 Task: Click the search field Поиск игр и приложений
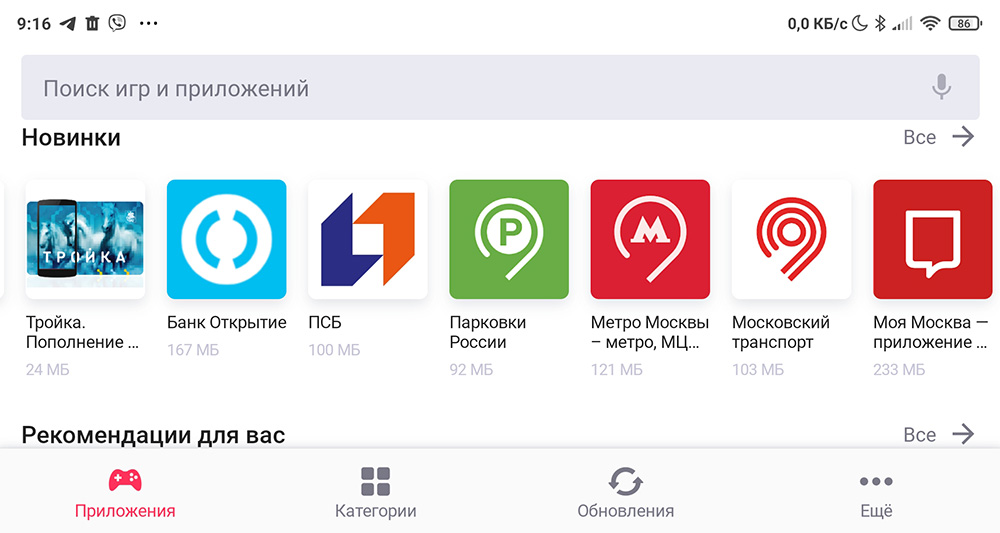point(500,87)
